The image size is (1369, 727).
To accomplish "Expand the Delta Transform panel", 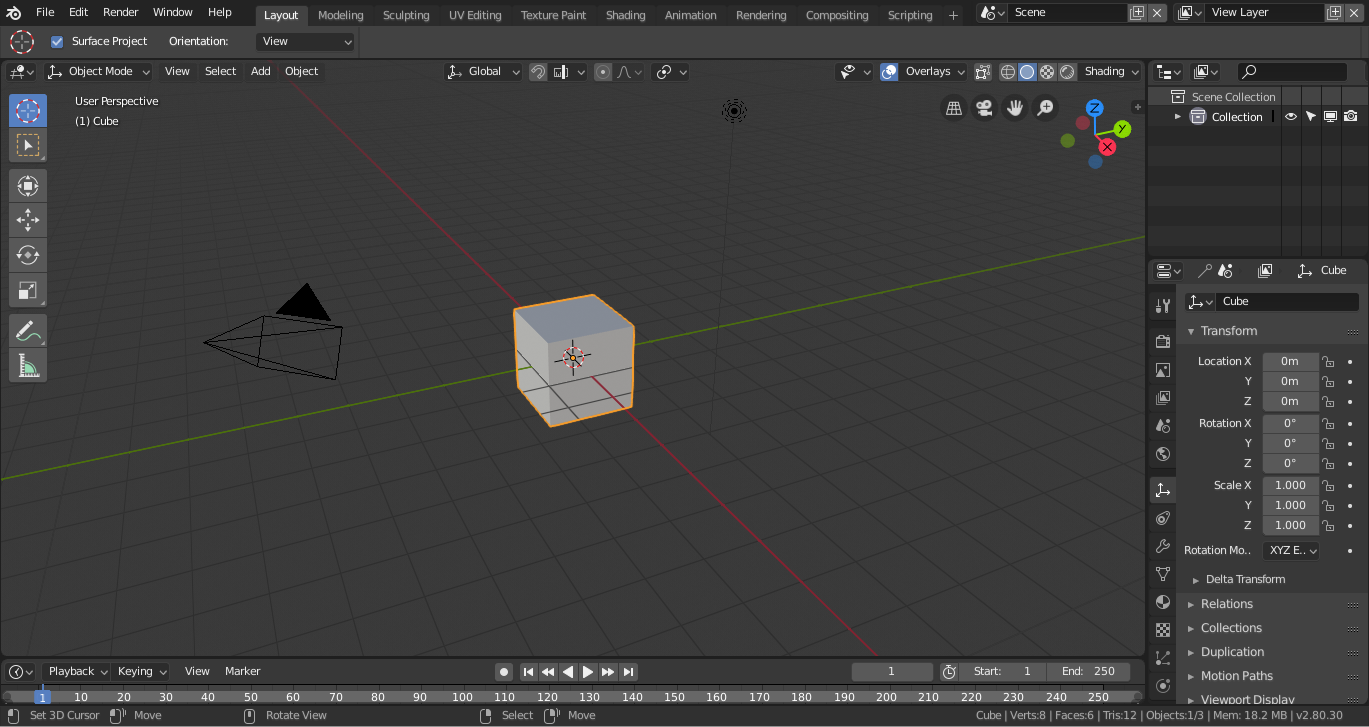I will (x=1245, y=579).
